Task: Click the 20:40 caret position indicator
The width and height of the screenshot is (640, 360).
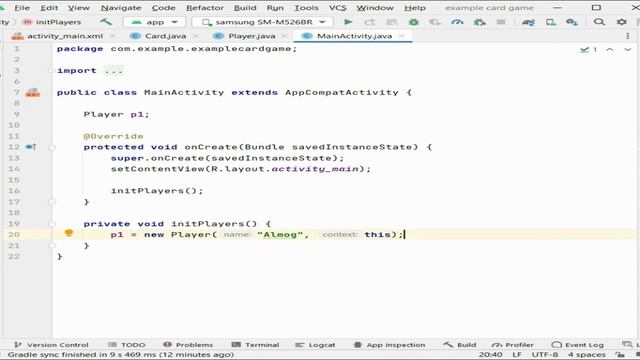Action: click(490, 355)
